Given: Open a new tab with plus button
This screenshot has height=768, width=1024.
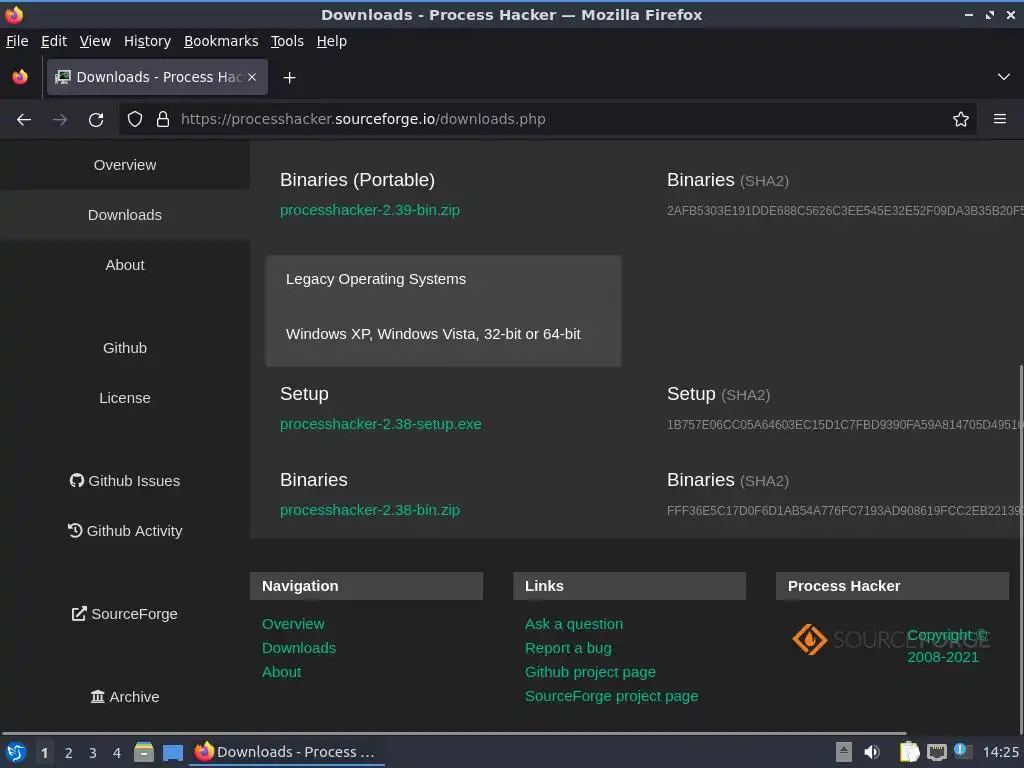Looking at the screenshot, I should [289, 78].
